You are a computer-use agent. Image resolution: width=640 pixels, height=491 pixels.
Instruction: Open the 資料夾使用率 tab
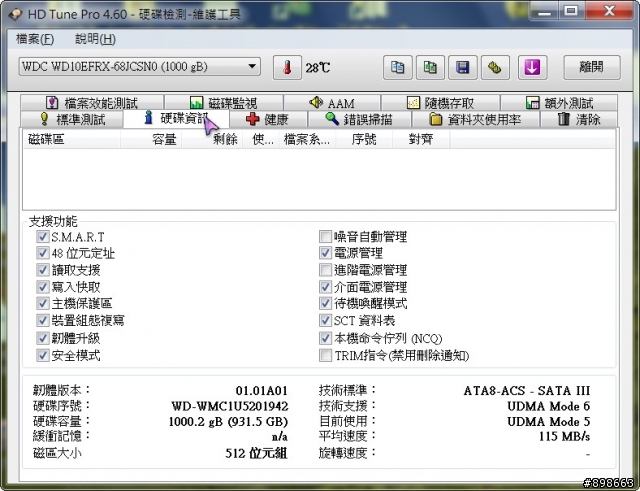coord(476,120)
